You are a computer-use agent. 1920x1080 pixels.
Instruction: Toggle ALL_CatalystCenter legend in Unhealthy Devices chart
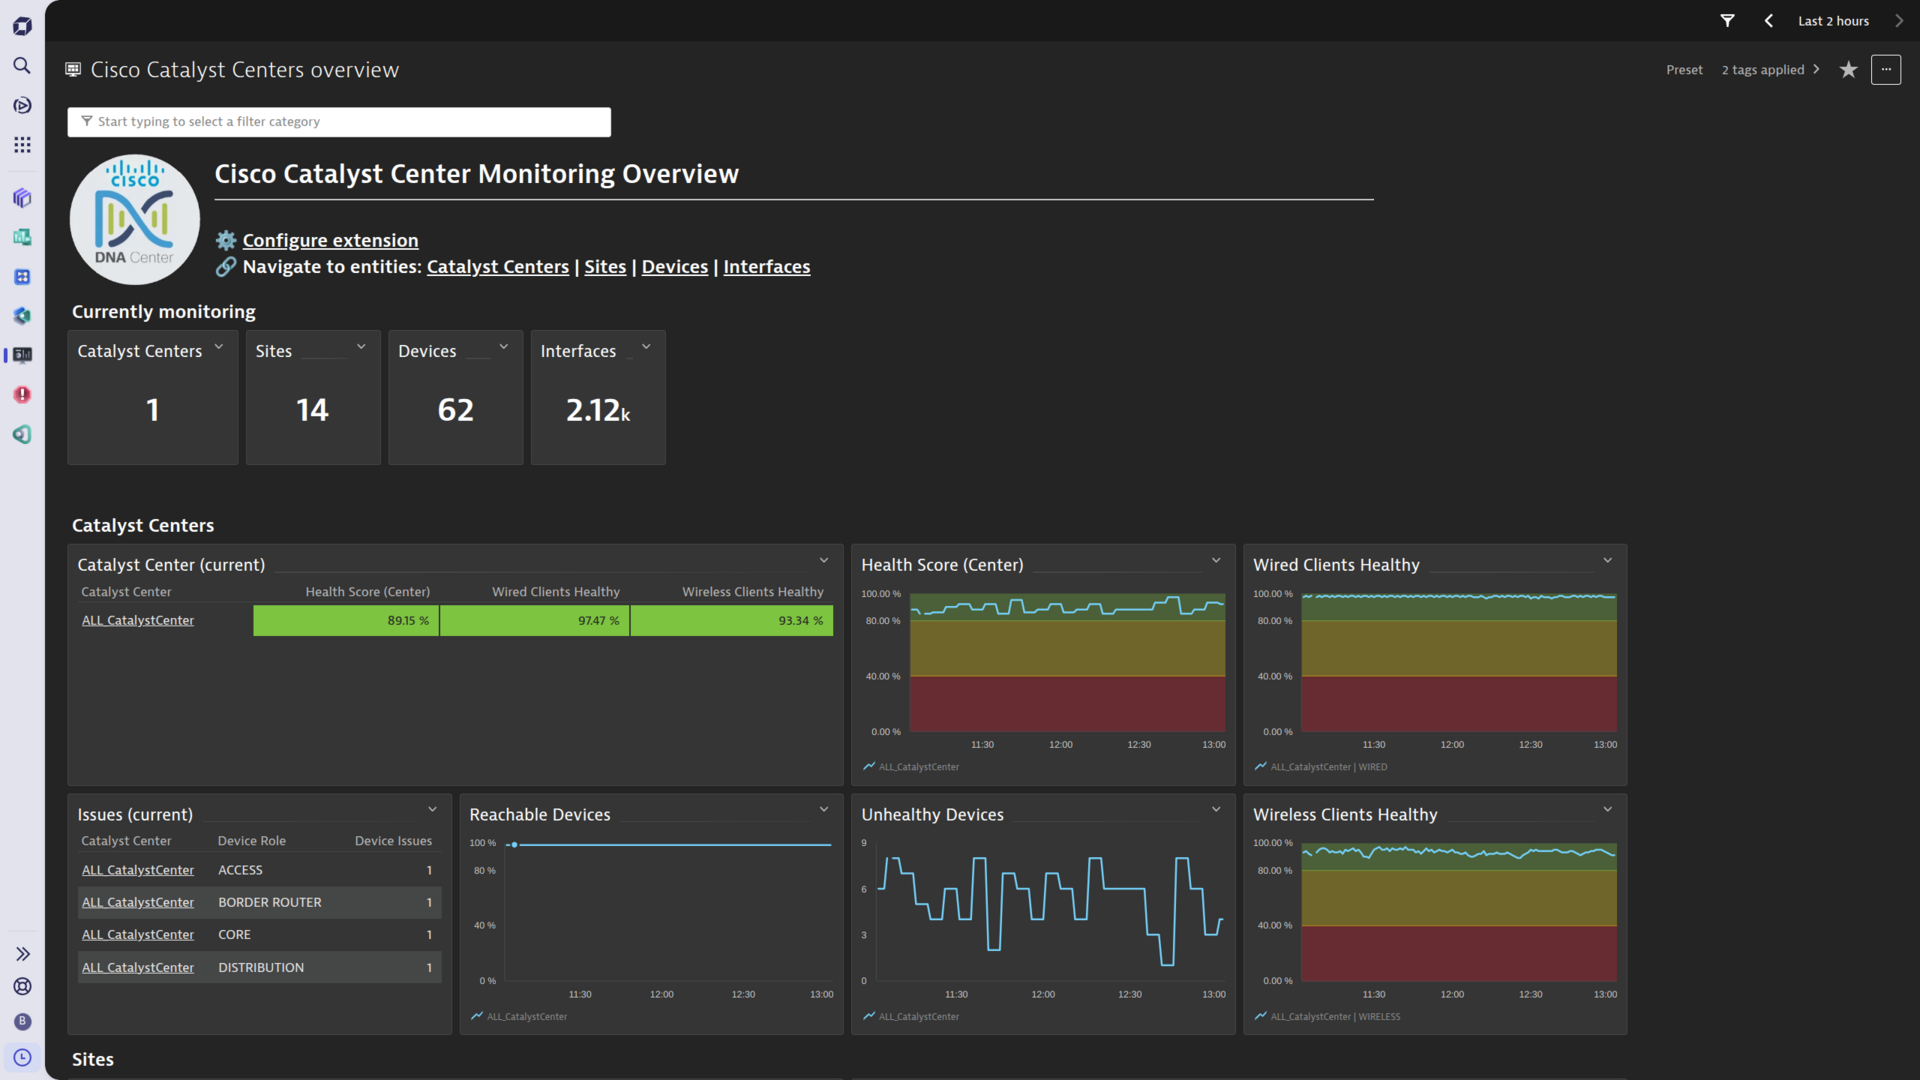[x=911, y=1017]
